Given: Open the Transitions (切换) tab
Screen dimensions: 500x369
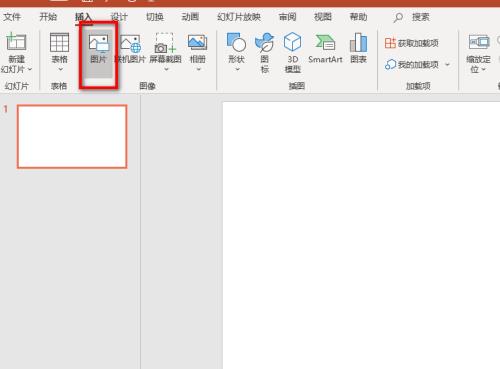Looking at the screenshot, I should point(155,17).
